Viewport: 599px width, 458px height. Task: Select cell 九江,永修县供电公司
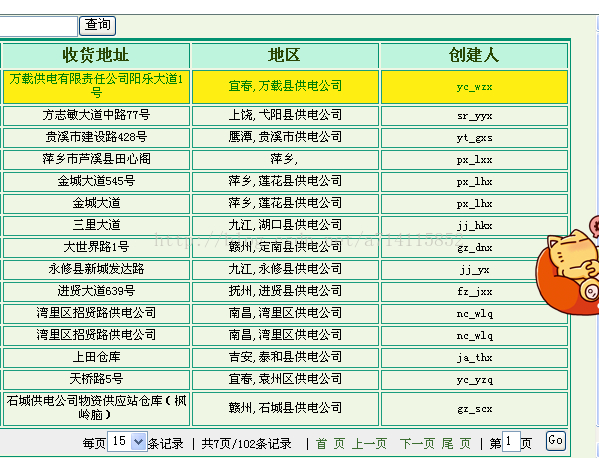(285, 270)
